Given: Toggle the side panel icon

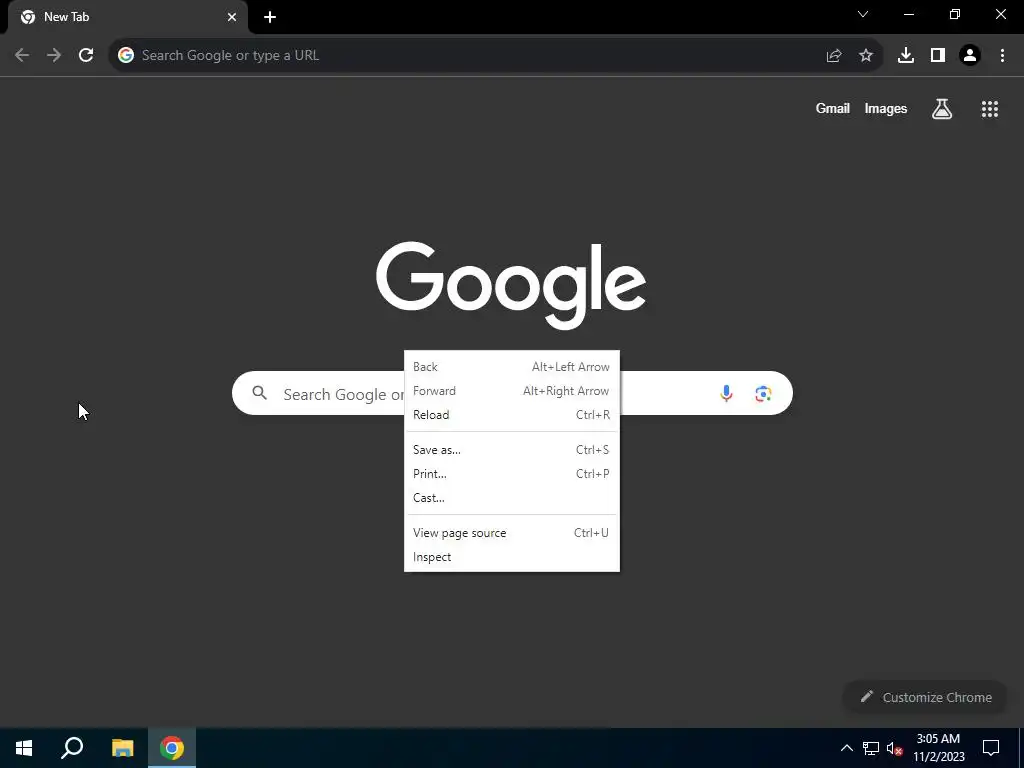Looking at the screenshot, I should [x=938, y=56].
